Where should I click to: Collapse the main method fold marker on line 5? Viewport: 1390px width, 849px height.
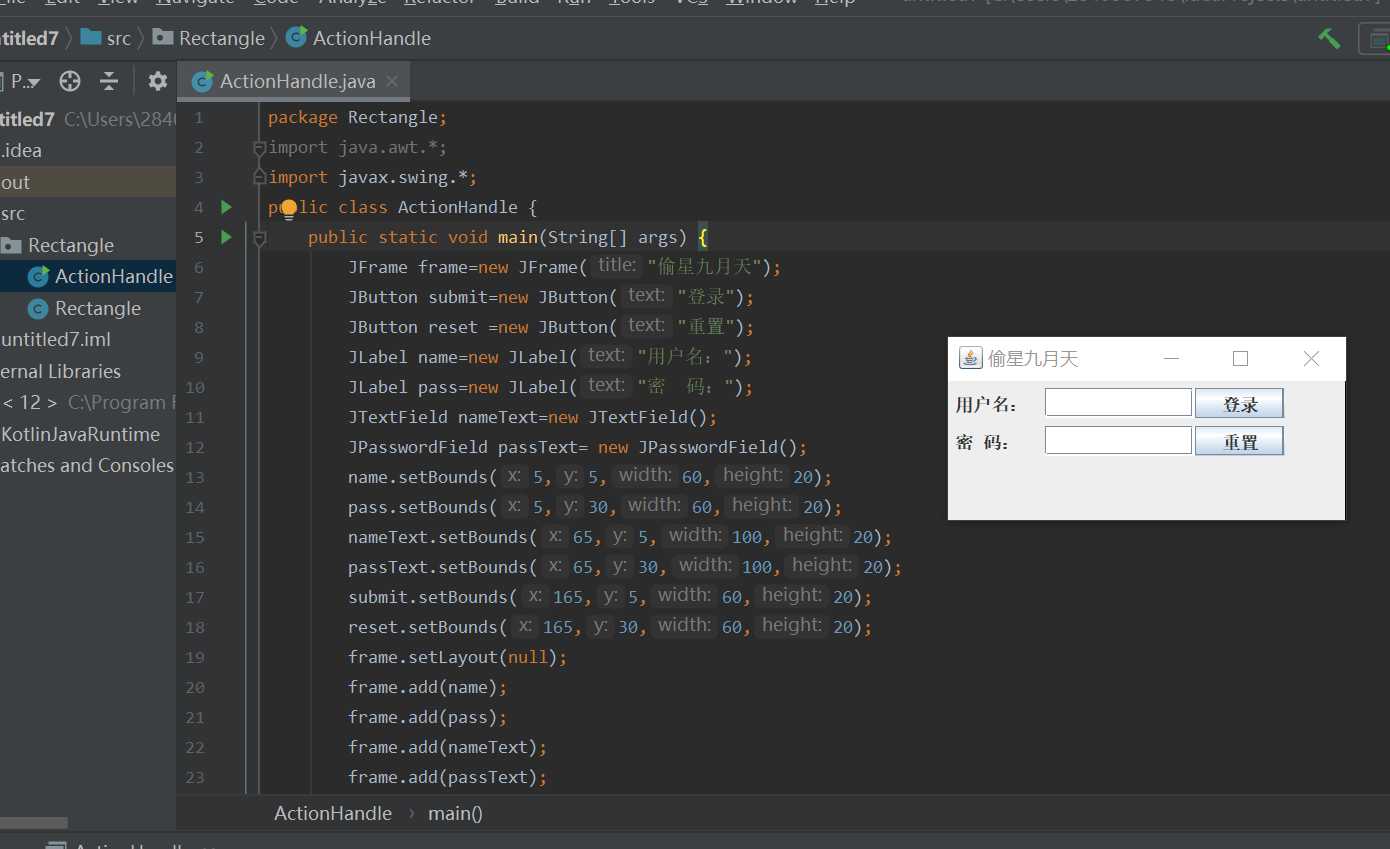pos(260,237)
